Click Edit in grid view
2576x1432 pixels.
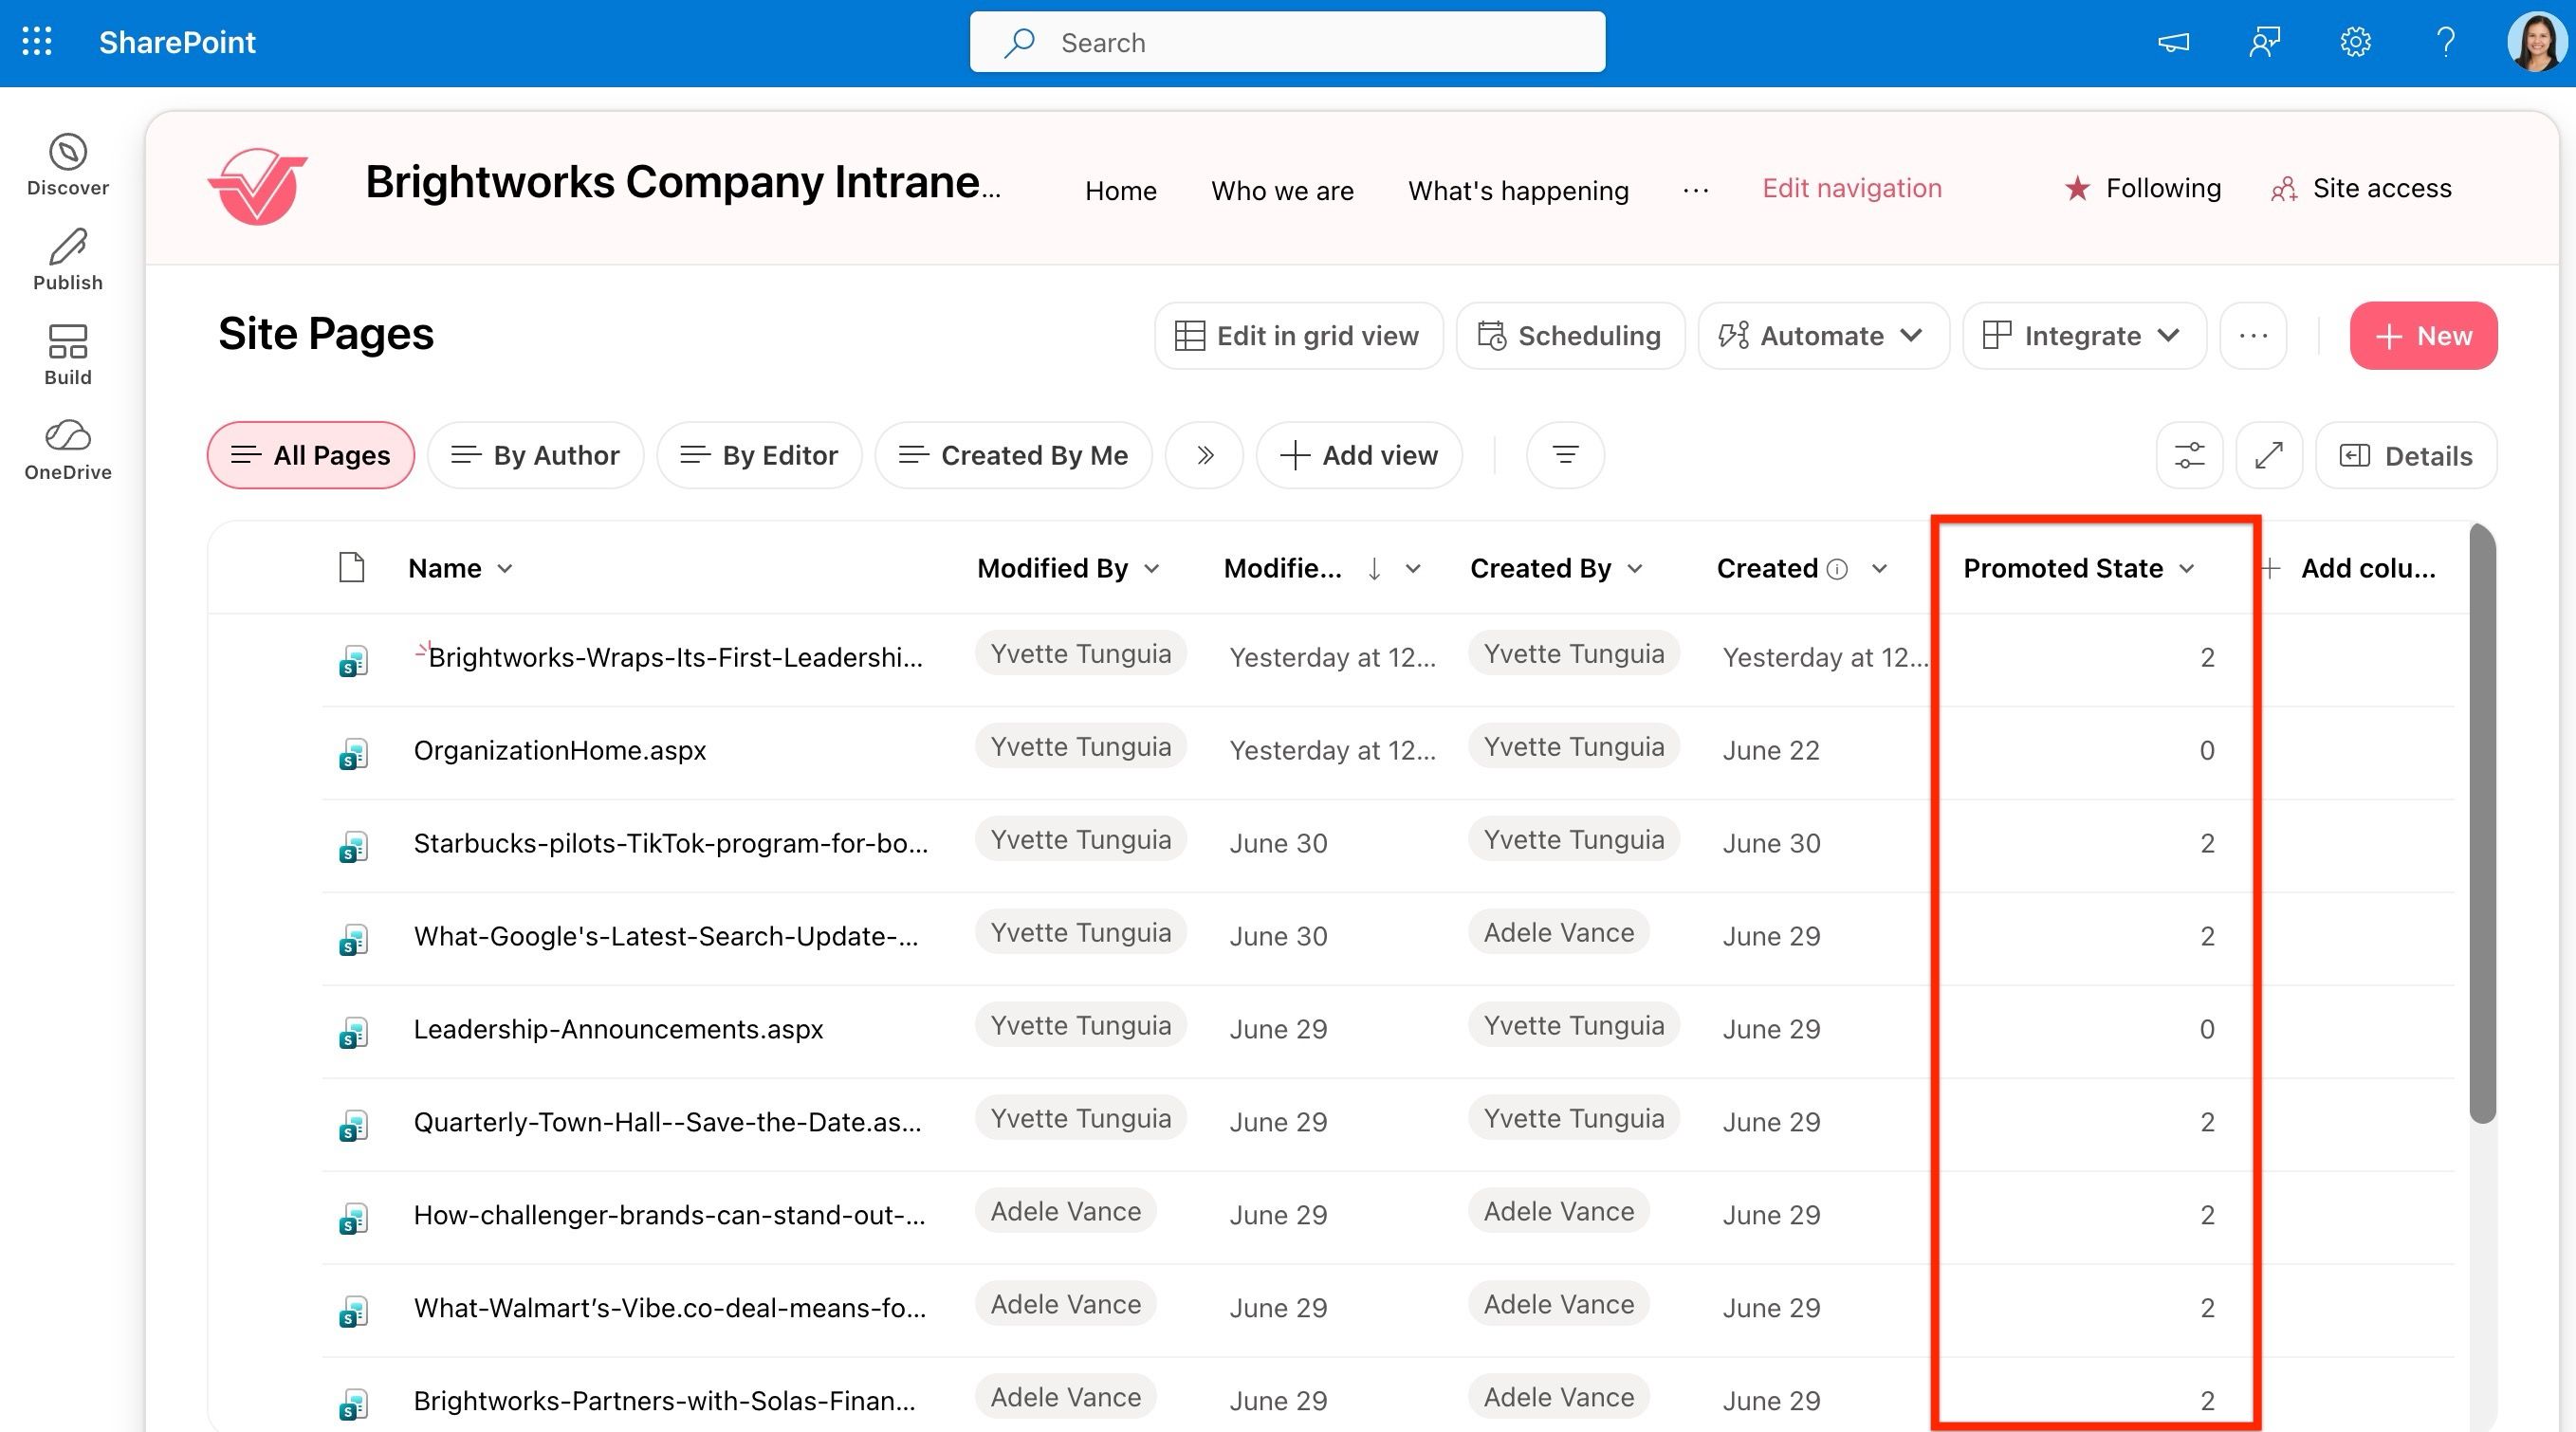tap(1298, 336)
